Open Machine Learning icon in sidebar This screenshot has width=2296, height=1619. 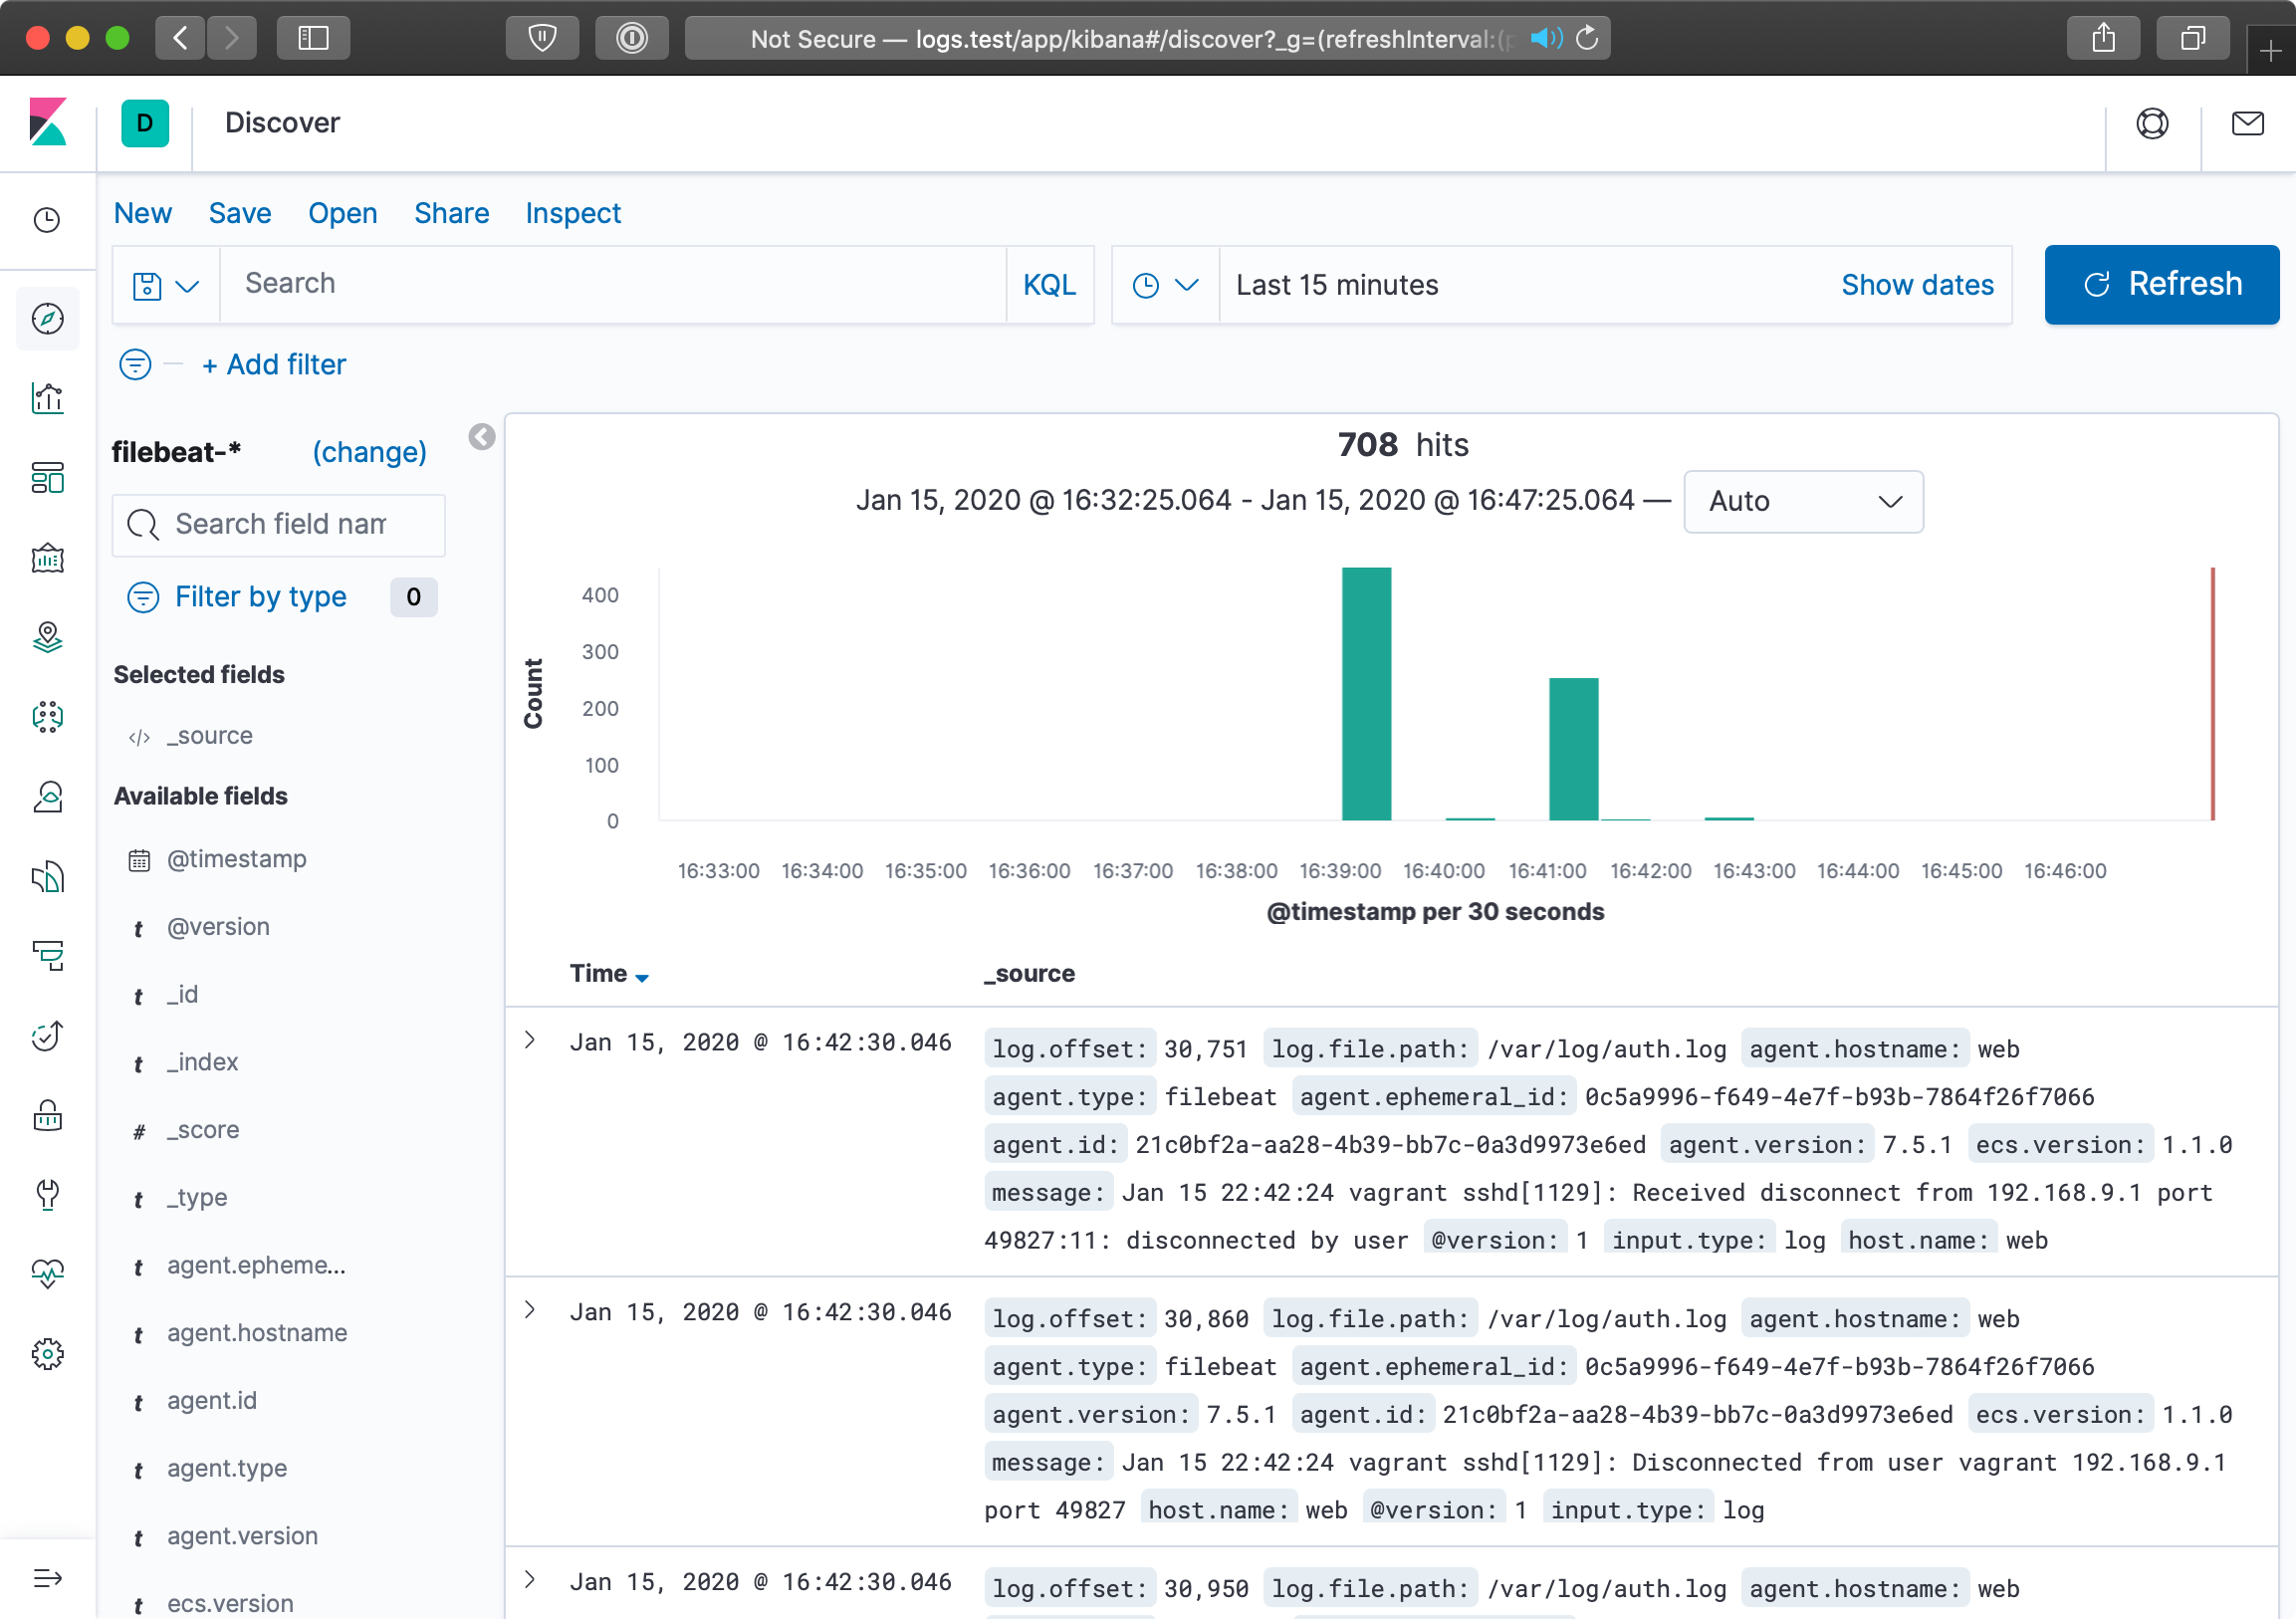(x=47, y=716)
